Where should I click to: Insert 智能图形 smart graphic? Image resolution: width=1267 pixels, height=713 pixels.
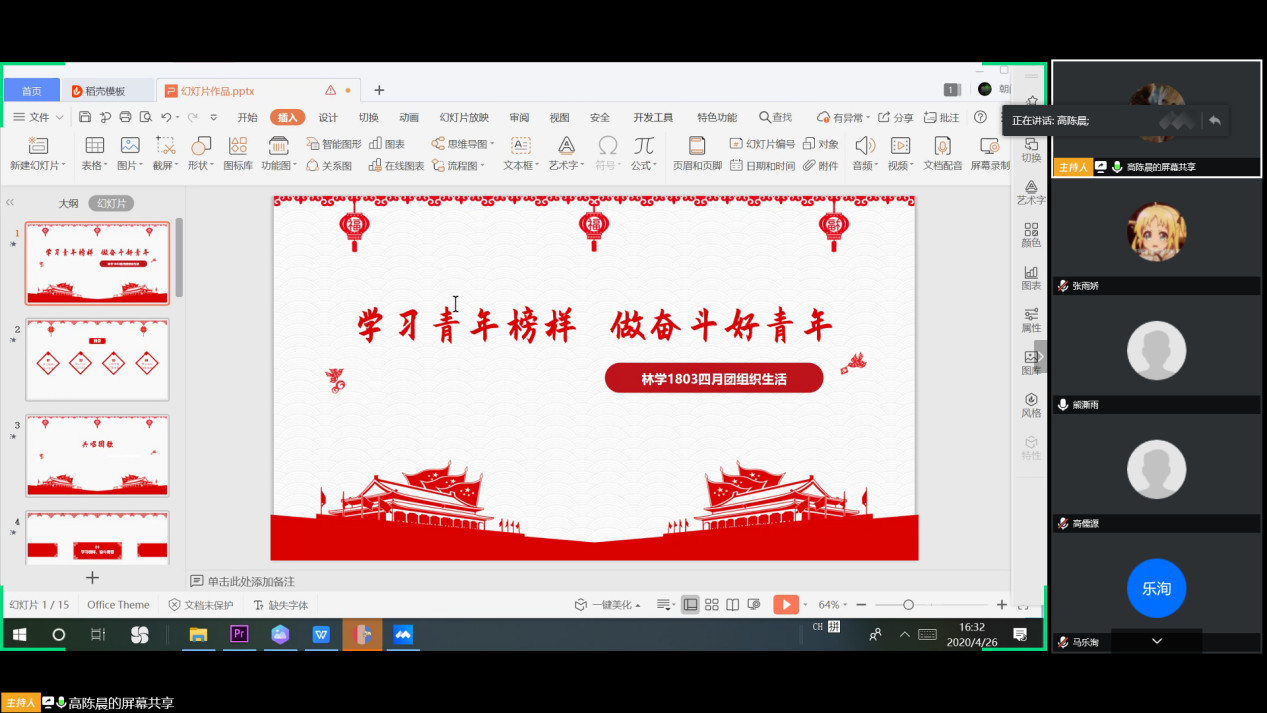tap(333, 144)
